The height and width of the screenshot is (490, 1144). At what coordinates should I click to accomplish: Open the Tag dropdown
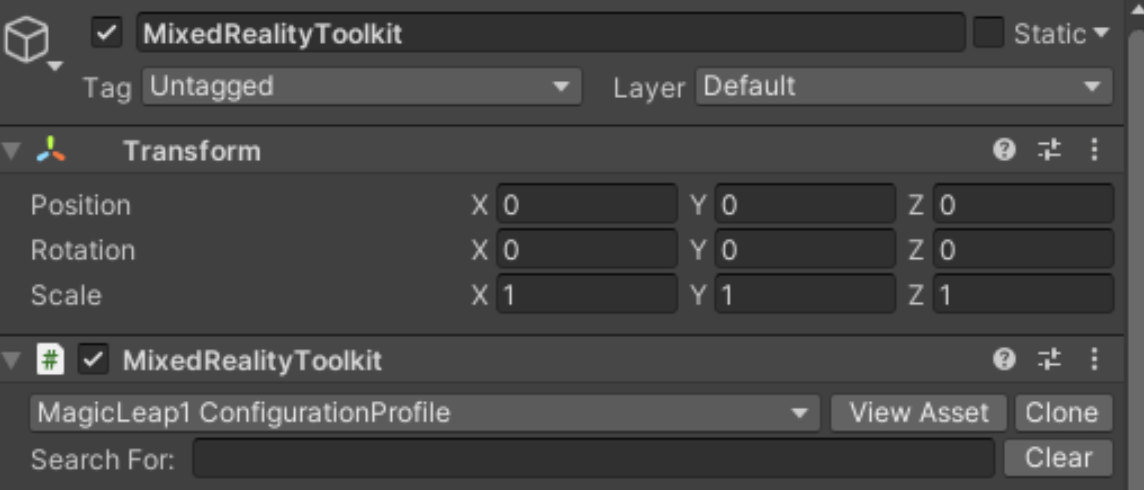(x=361, y=87)
